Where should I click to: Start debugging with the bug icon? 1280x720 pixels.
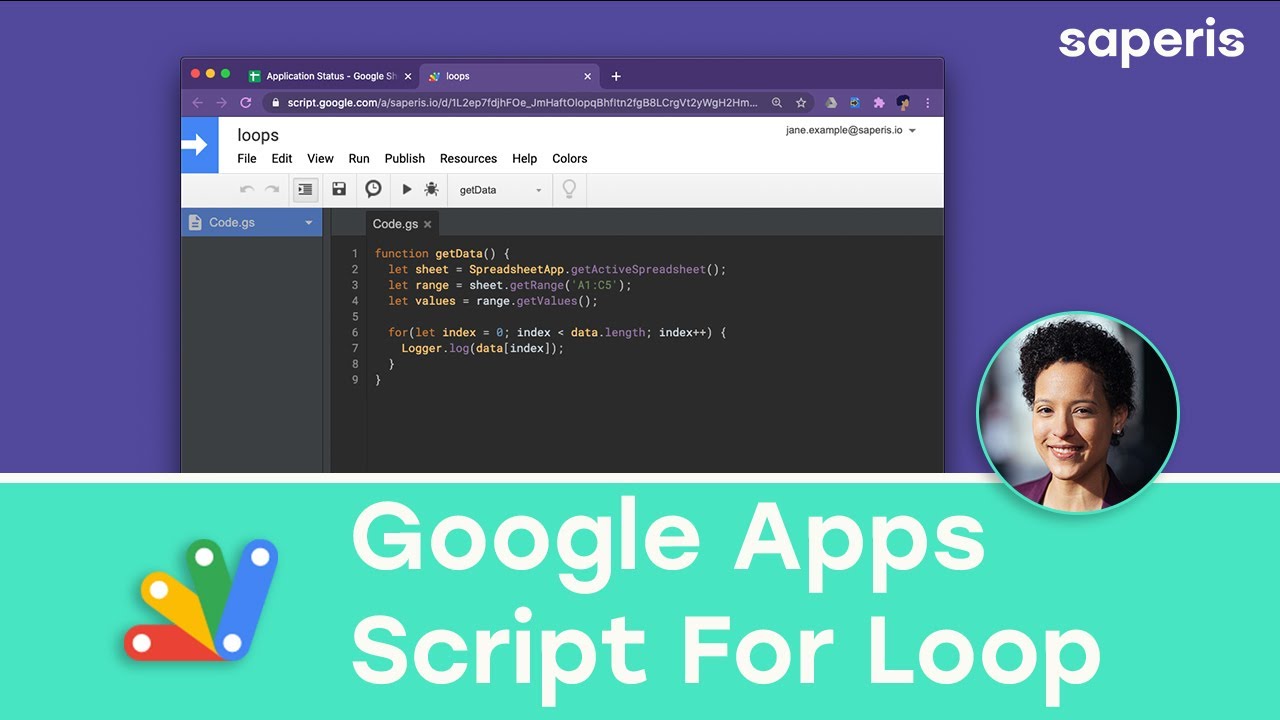431,189
